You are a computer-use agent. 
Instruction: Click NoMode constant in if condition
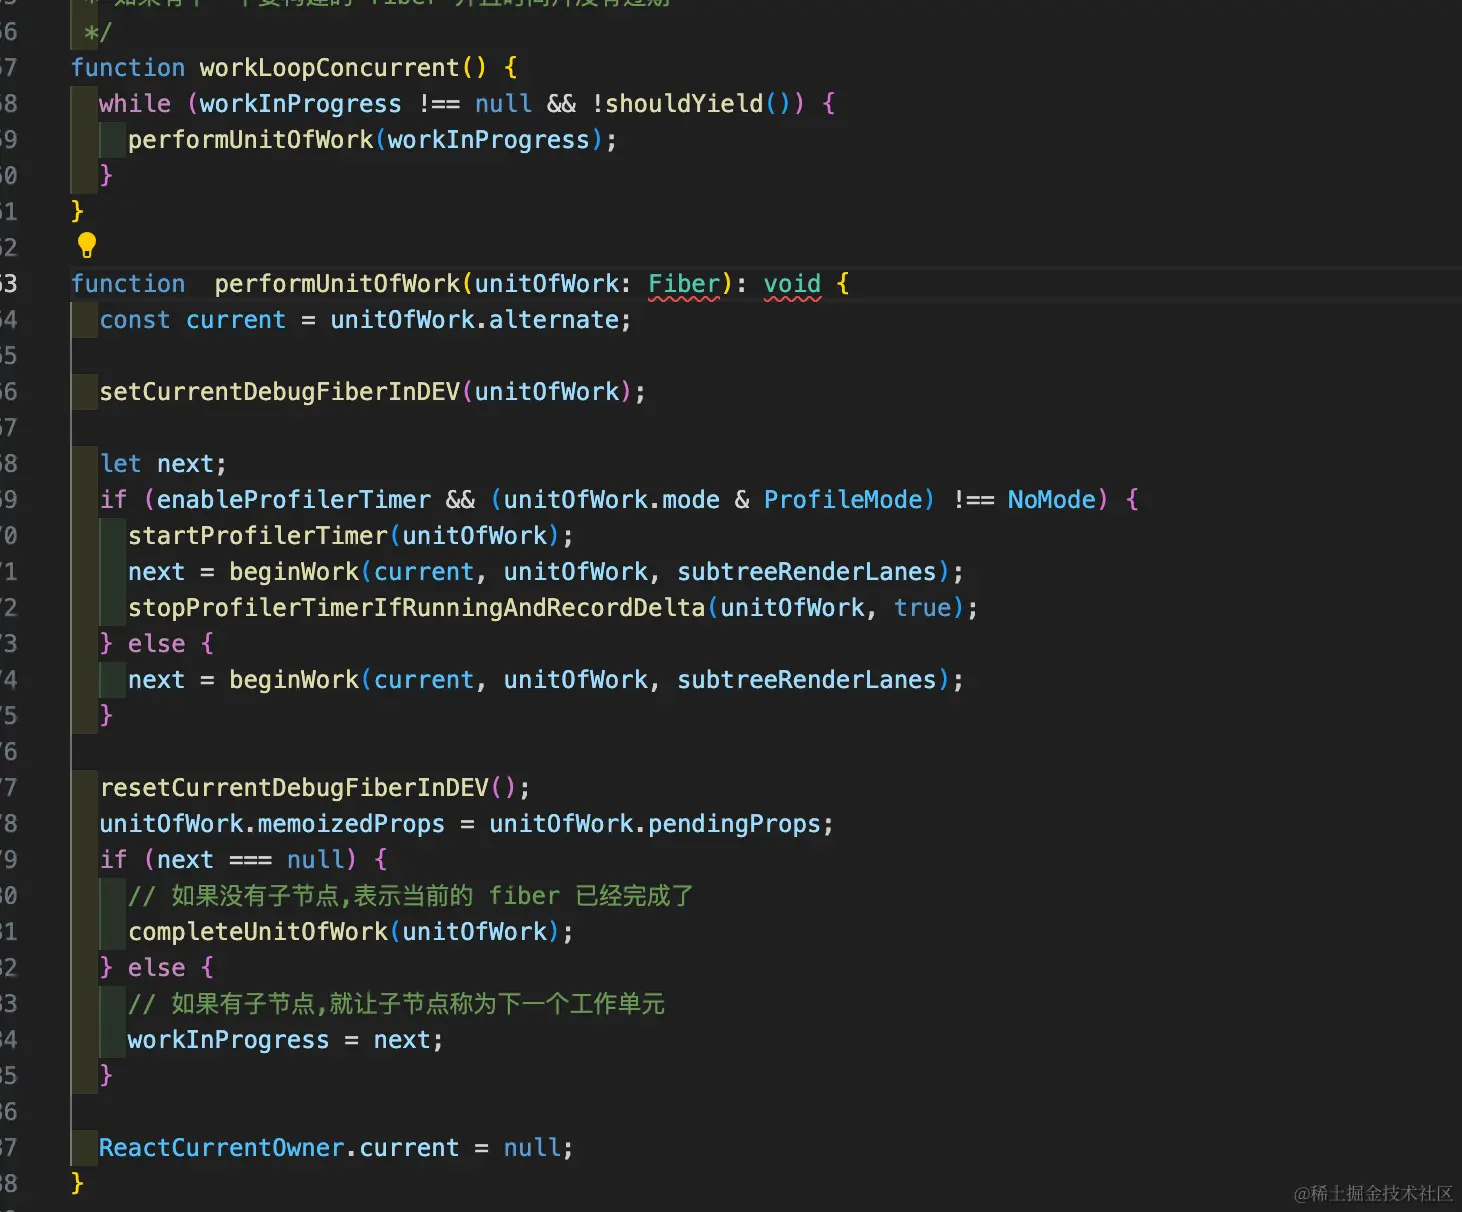(1051, 500)
